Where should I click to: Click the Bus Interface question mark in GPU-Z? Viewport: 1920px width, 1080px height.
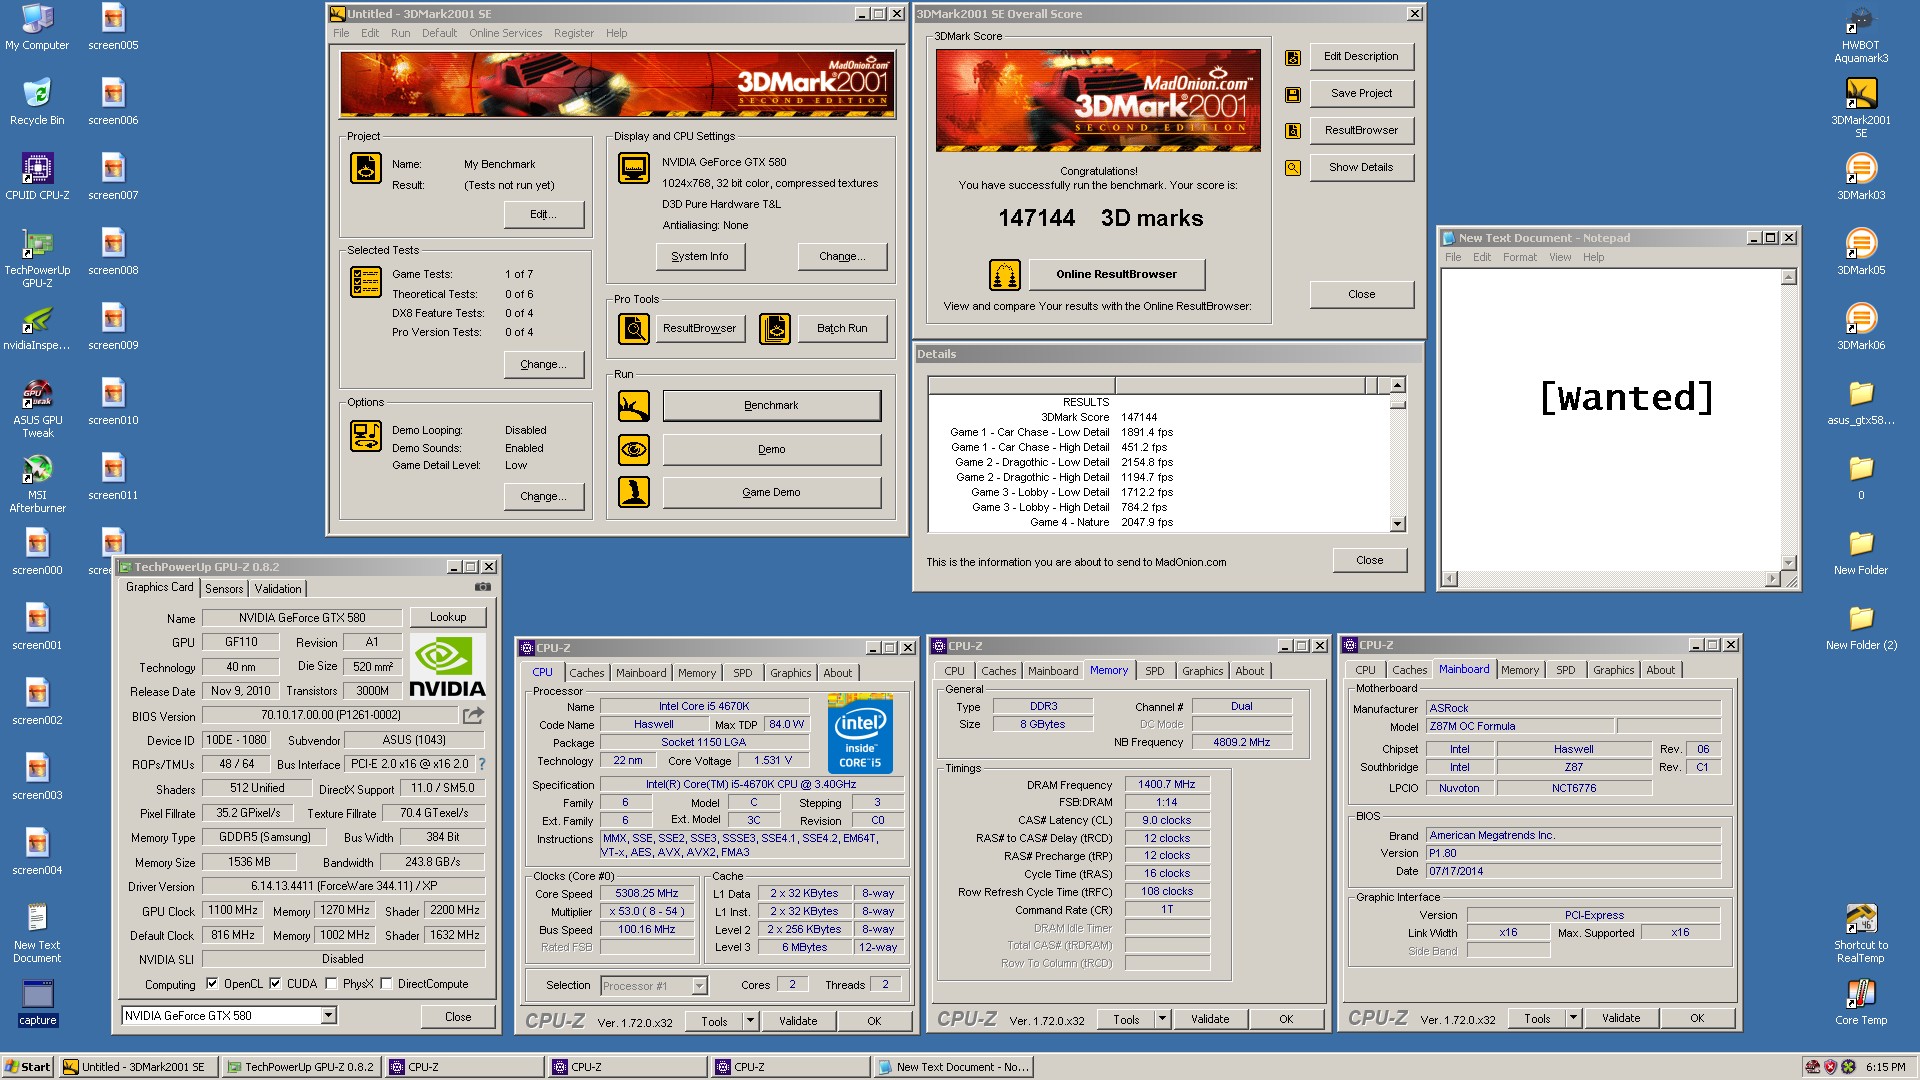[x=482, y=764]
